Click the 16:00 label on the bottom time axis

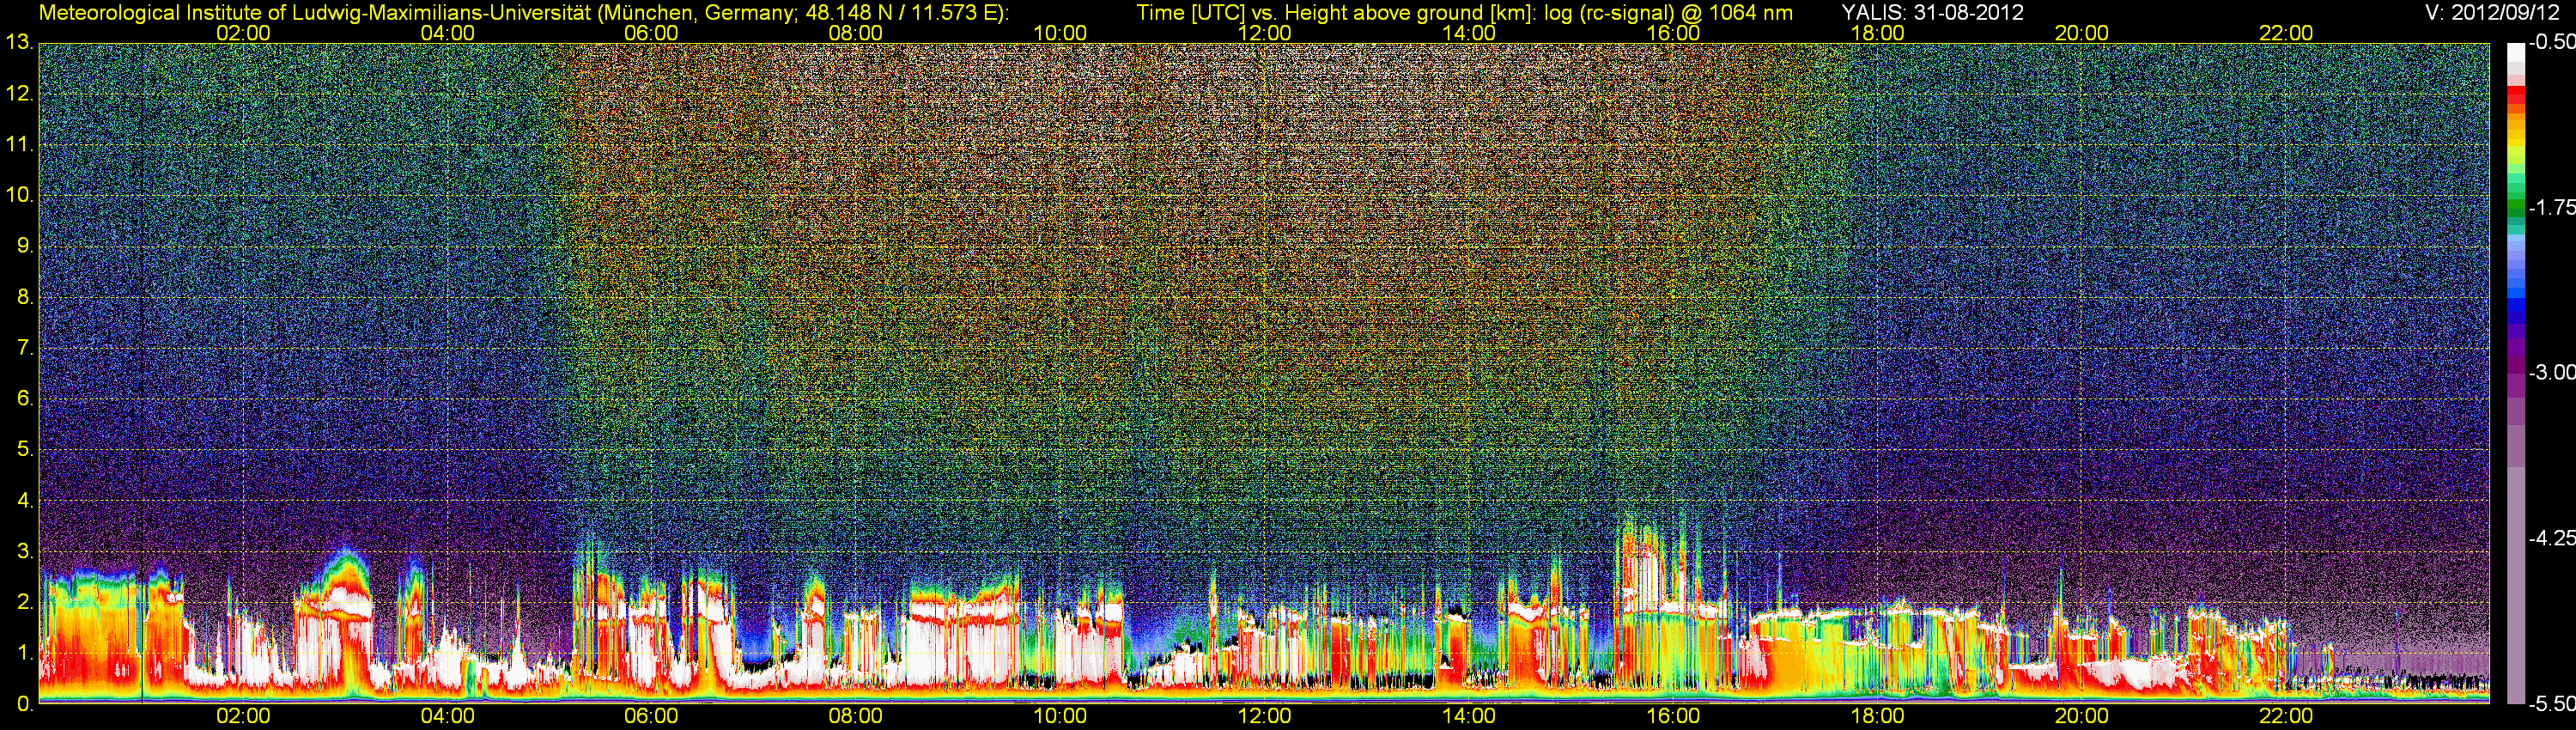tap(1673, 716)
